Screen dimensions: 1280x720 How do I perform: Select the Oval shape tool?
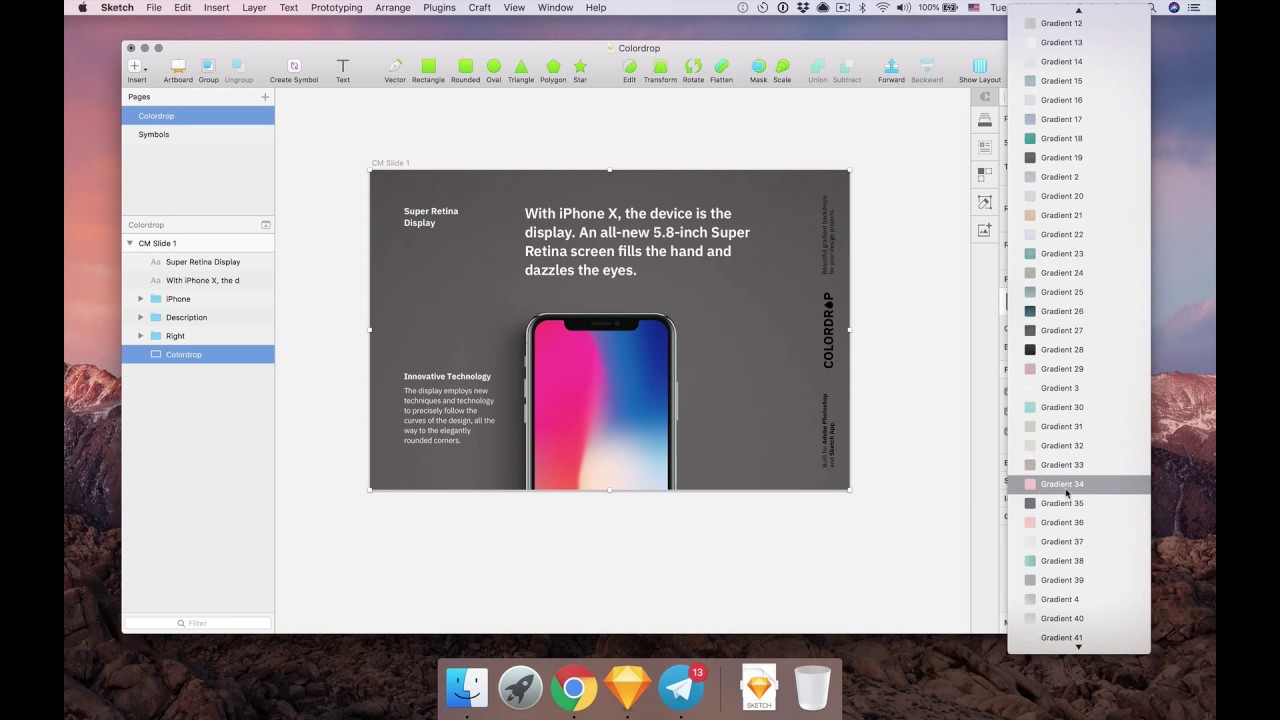point(493,67)
